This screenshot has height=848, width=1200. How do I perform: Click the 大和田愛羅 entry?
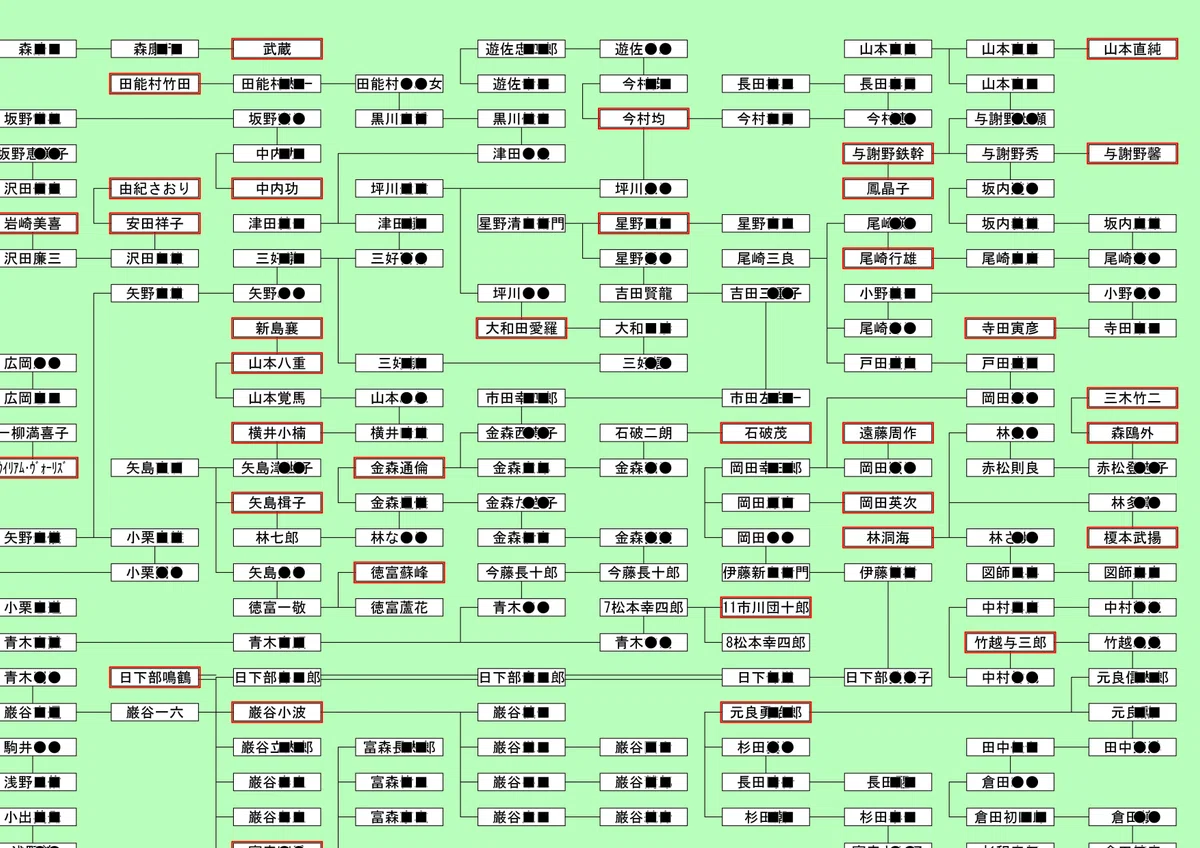tap(521, 328)
